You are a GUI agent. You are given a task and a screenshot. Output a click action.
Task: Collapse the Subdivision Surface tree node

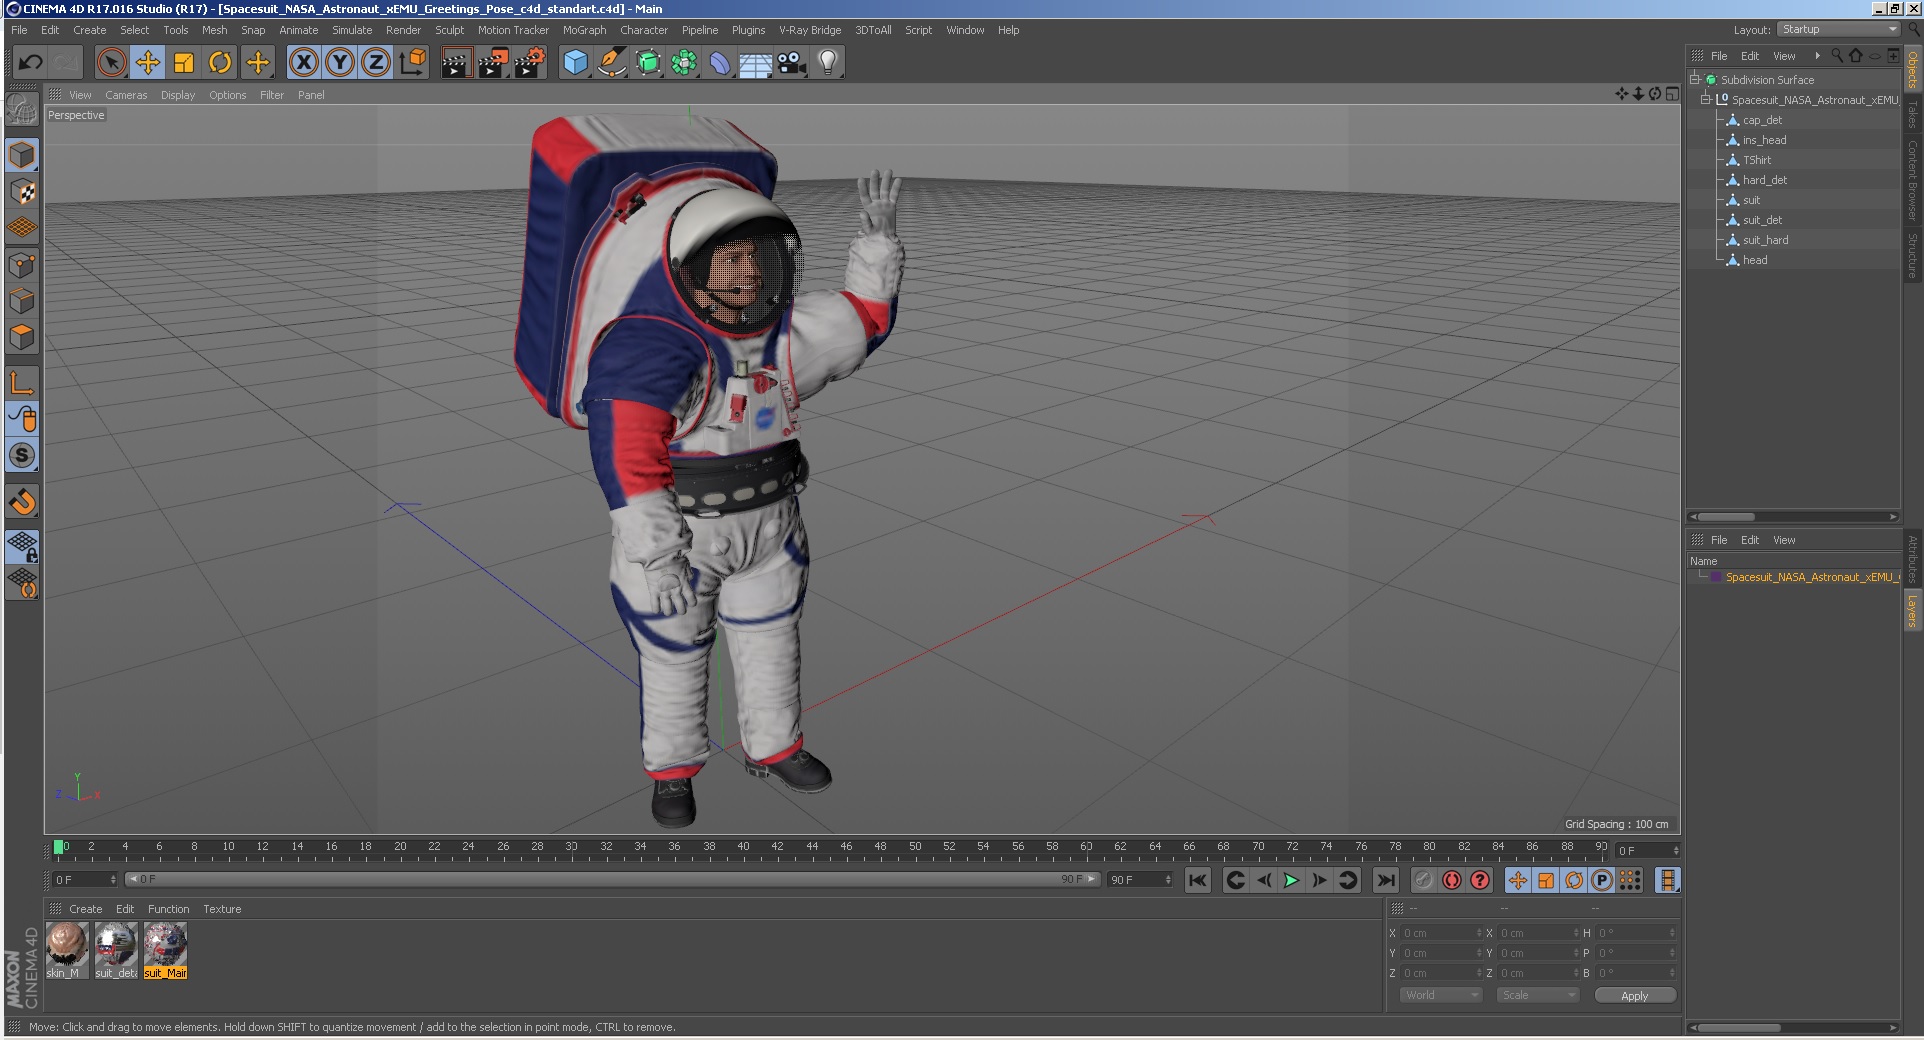pyautogui.click(x=1695, y=79)
